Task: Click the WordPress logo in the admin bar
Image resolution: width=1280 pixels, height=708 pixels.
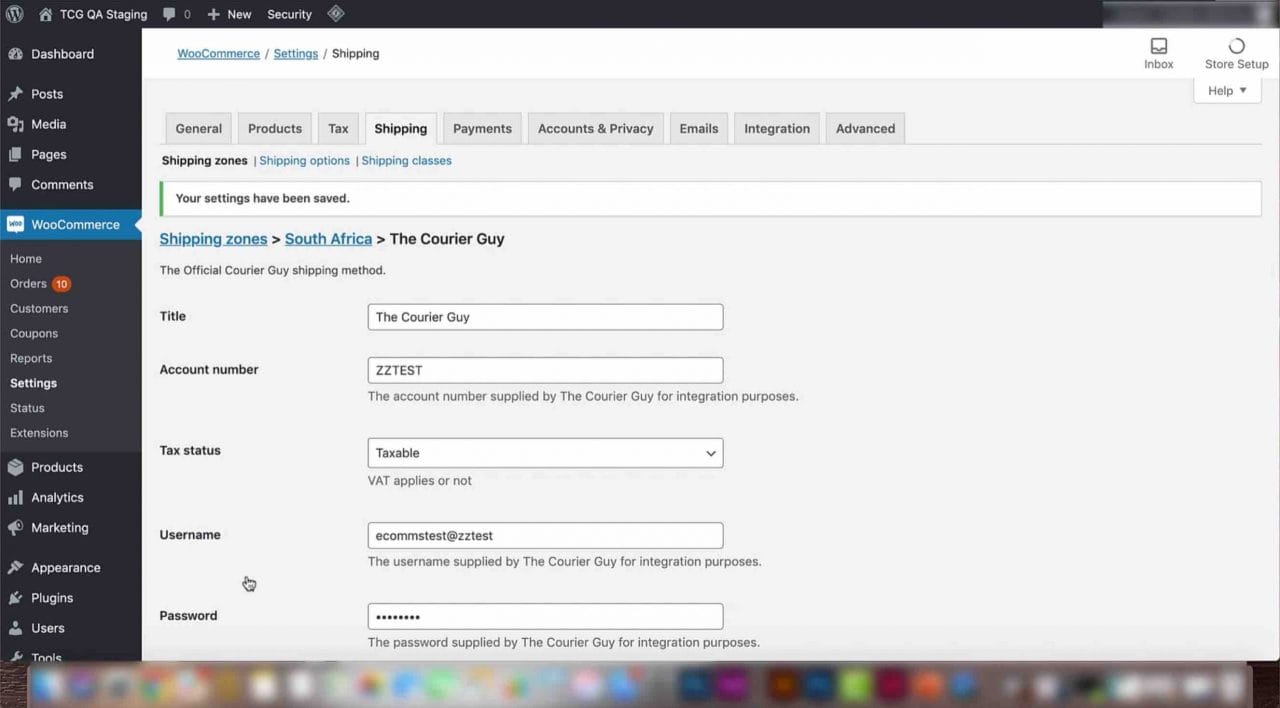Action: [14, 14]
